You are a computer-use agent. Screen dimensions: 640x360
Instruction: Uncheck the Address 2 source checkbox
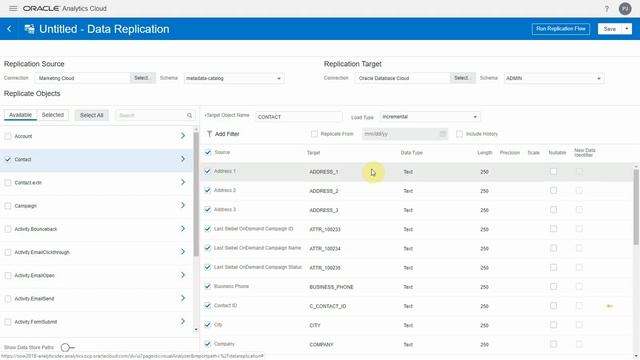pyautogui.click(x=208, y=191)
